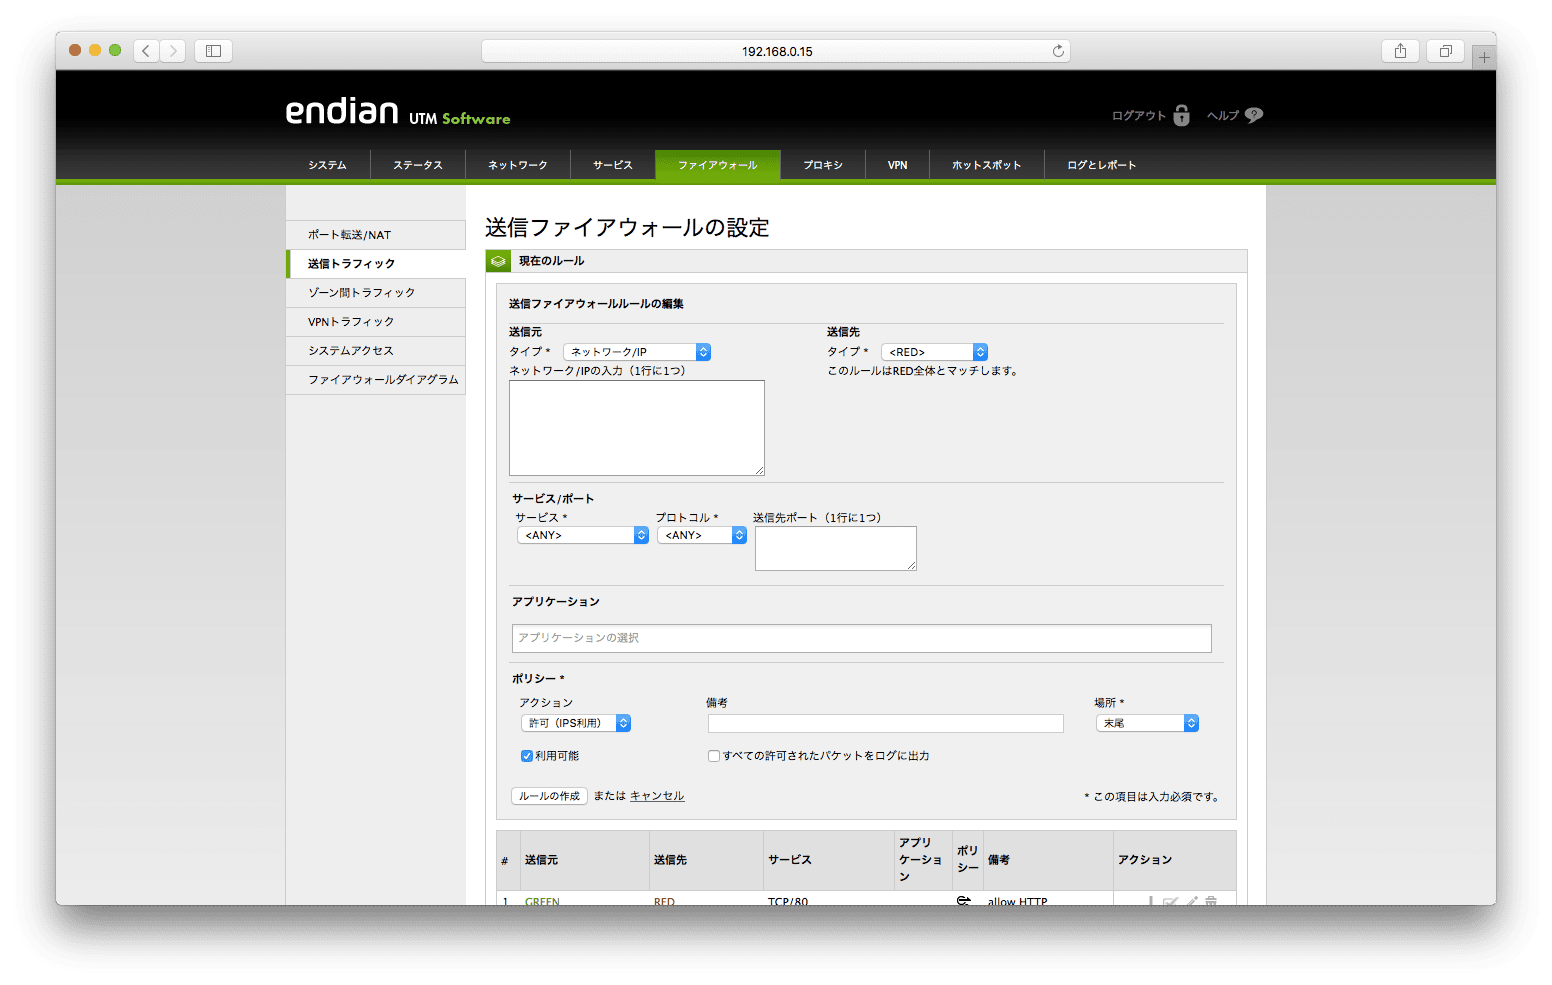
Task: Click the アプリケーションの選択 field
Action: click(862, 638)
